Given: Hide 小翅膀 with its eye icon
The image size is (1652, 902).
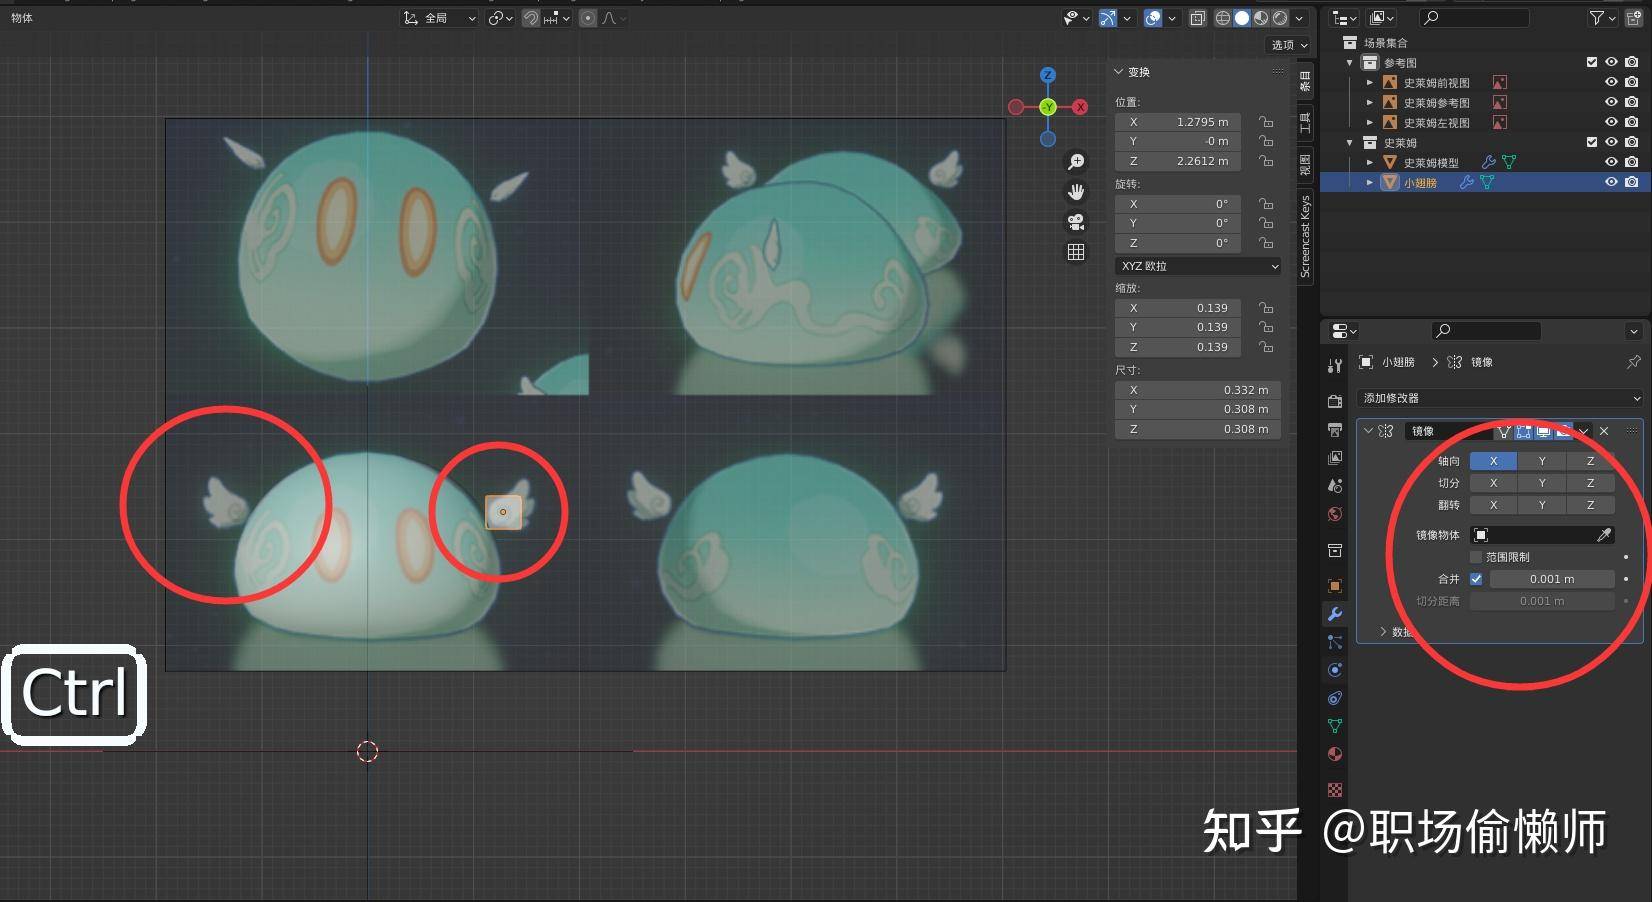Looking at the screenshot, I should [1611, 182].
